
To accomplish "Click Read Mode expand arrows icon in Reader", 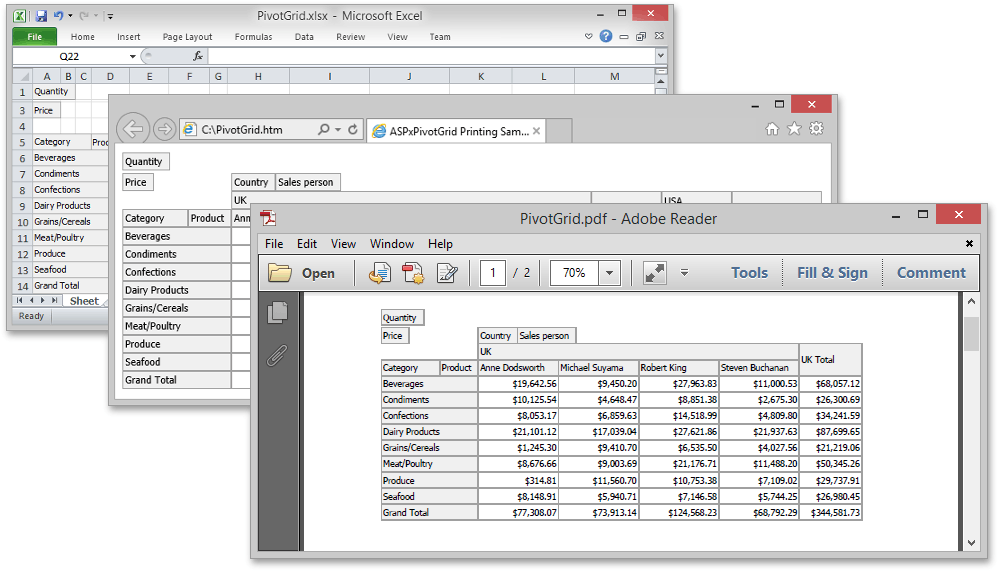I will (654, 273).
